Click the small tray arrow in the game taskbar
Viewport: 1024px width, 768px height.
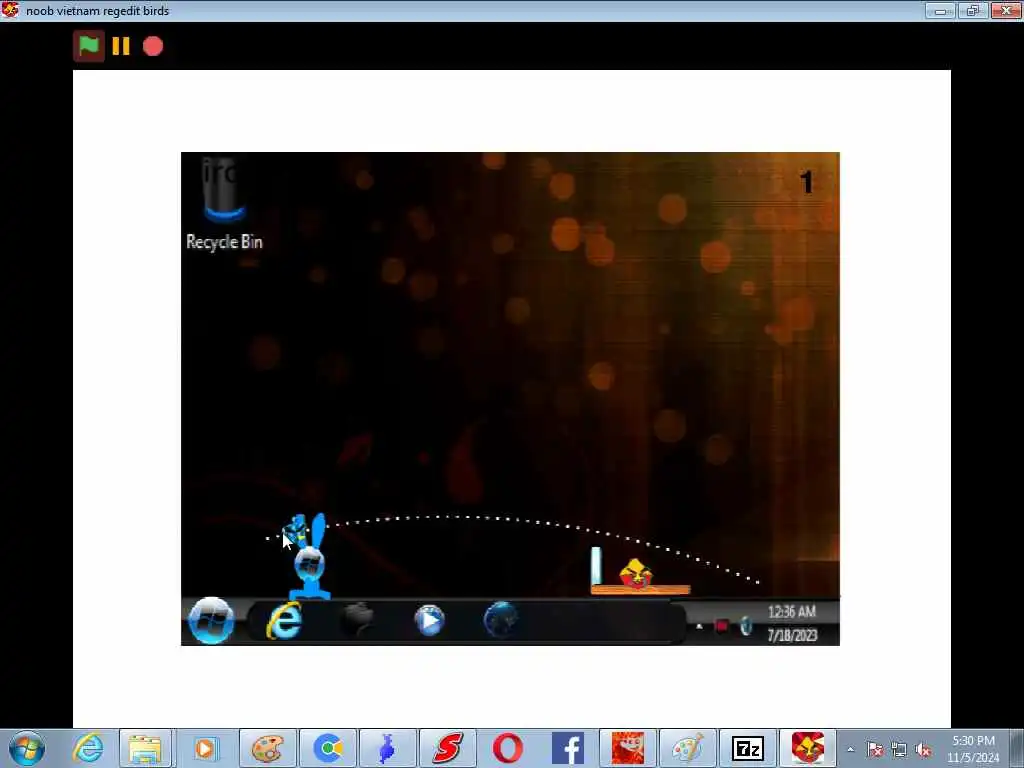click(x=699, y=627)
